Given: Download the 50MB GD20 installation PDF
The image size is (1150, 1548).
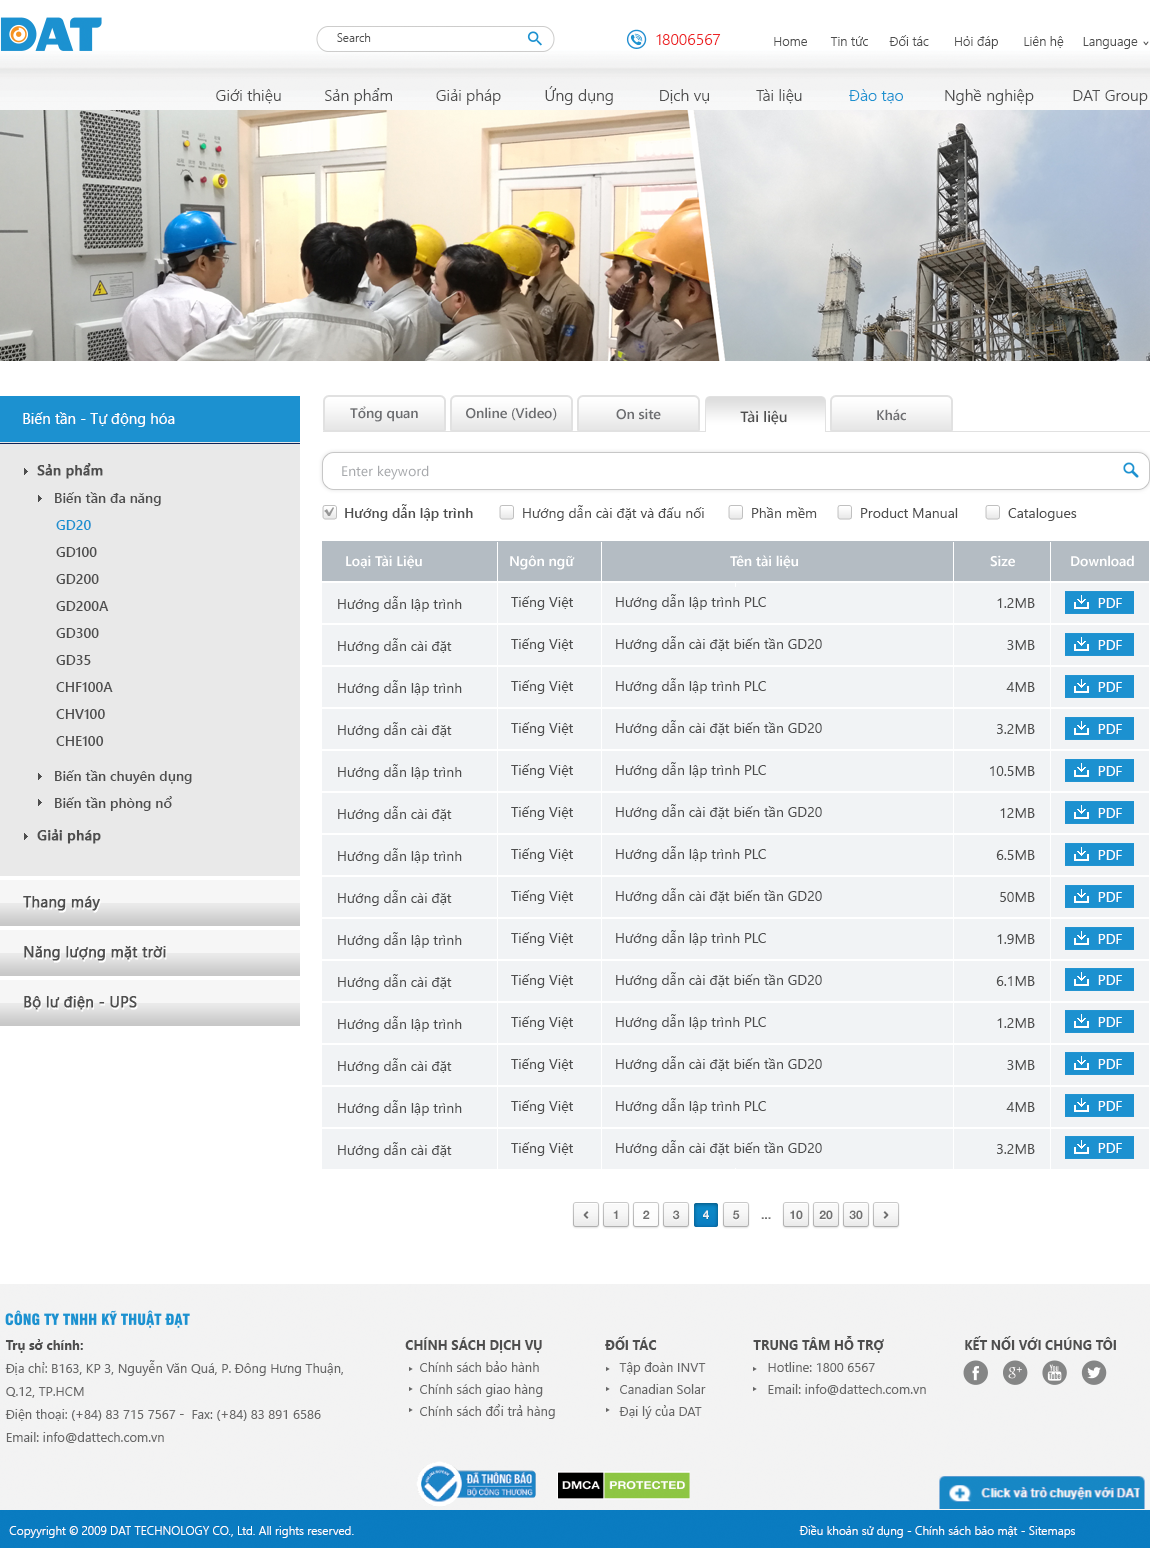Looking at the screenshot, I should 1099,897.
